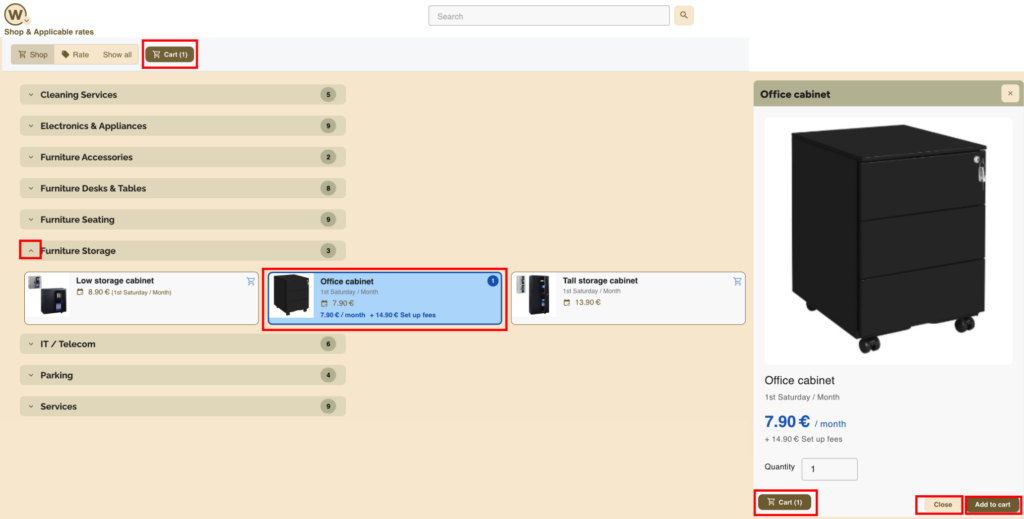1024x519 pixels.
Task: Open Cart (1) in the top toolbar
Action: [x=170, y=55]
